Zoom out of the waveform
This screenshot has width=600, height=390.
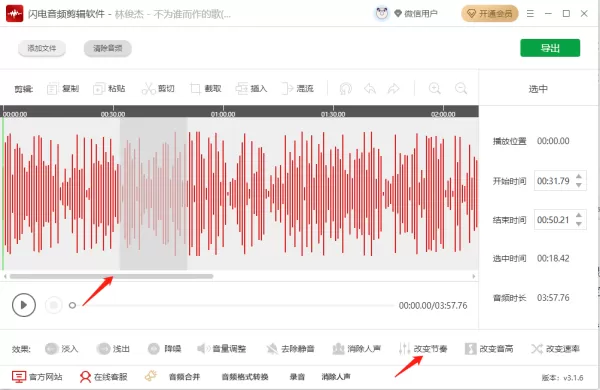[x=461, y=88]
